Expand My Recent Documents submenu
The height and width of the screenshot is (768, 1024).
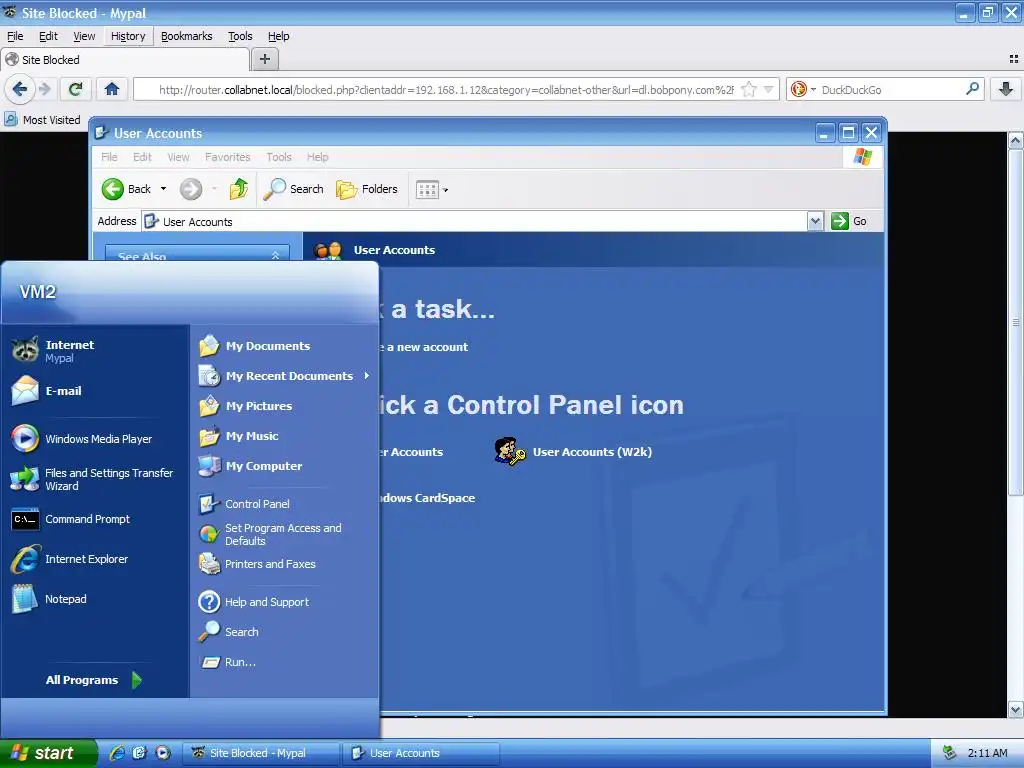[285, 376]
